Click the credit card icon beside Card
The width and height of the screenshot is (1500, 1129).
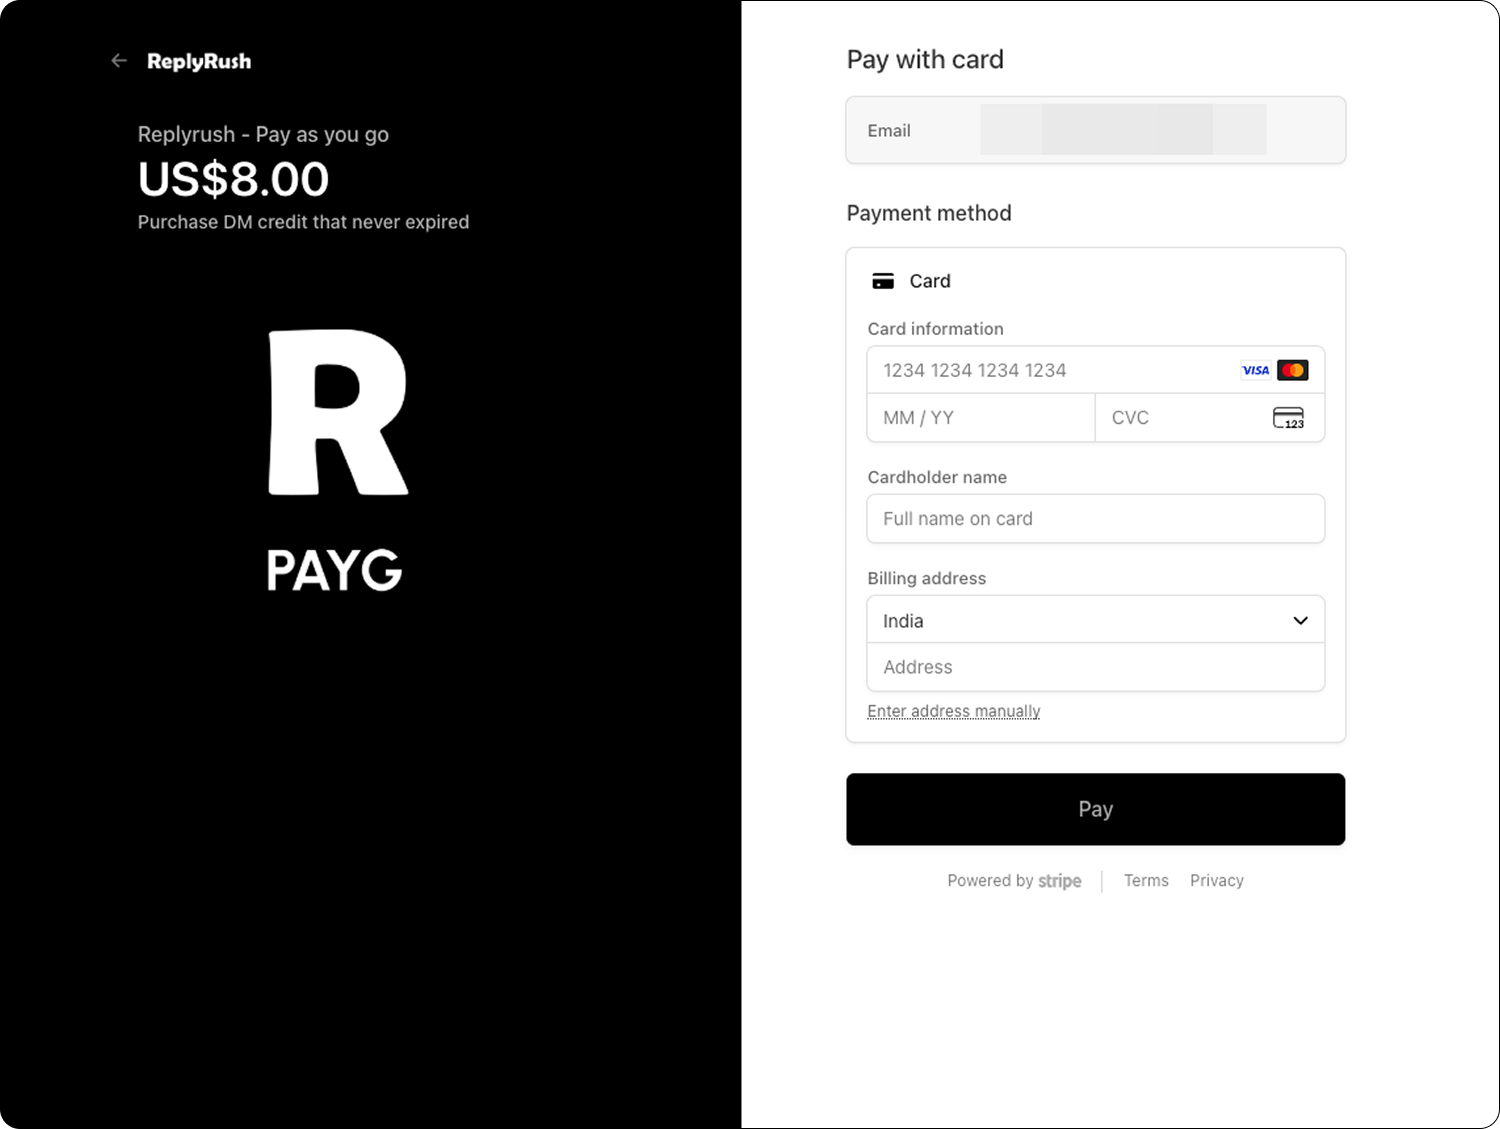883,281
